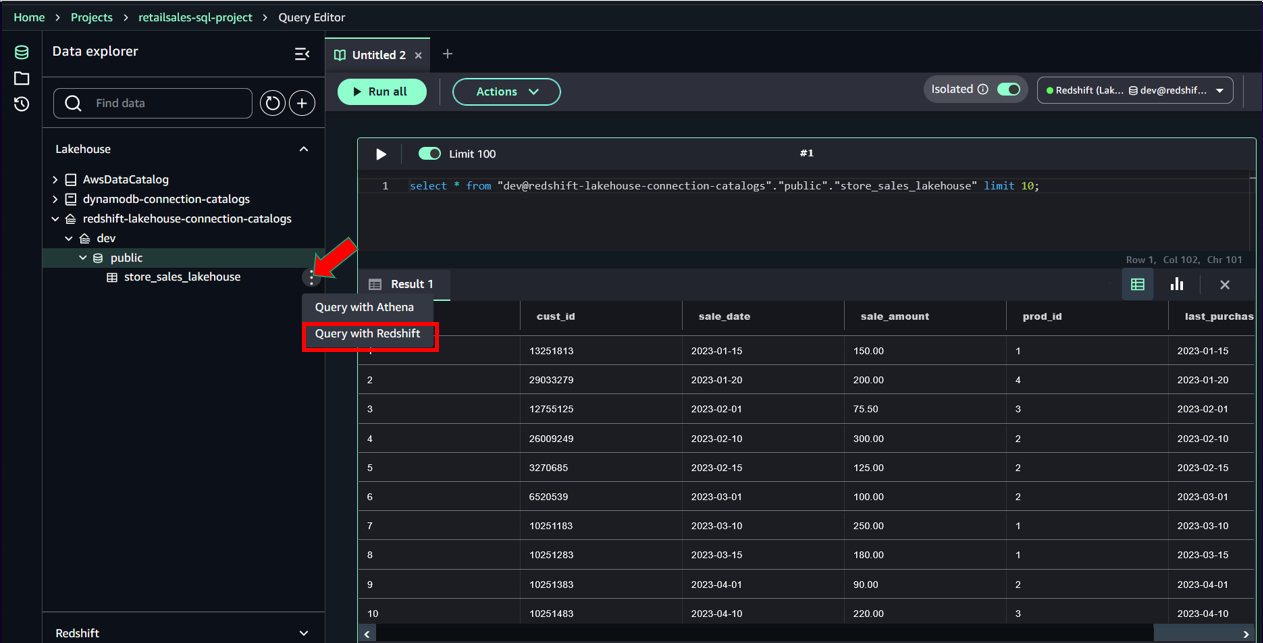Open the Redshift connection dropdown
This screenshot has width=1263, height=643.
[x=1135, y=90]
